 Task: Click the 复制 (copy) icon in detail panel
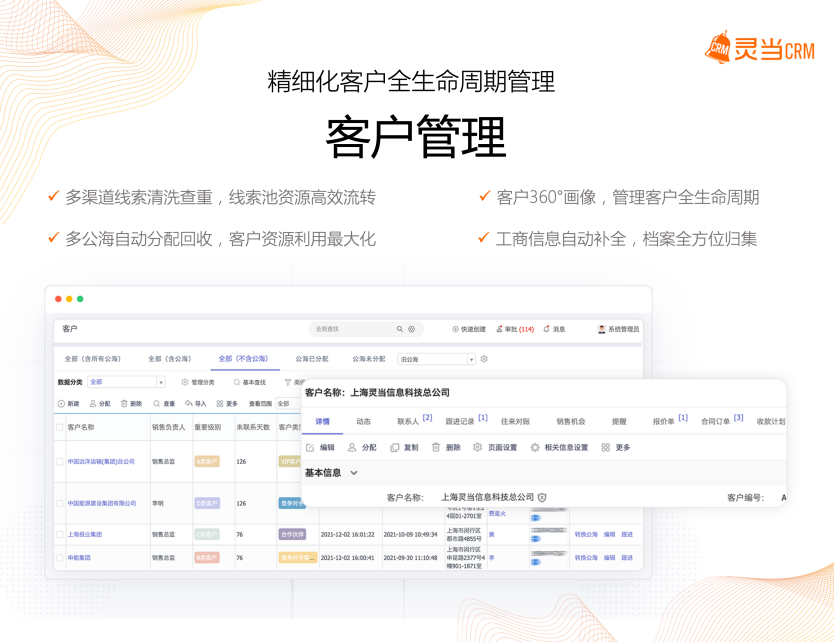click(x=395, y=447)
